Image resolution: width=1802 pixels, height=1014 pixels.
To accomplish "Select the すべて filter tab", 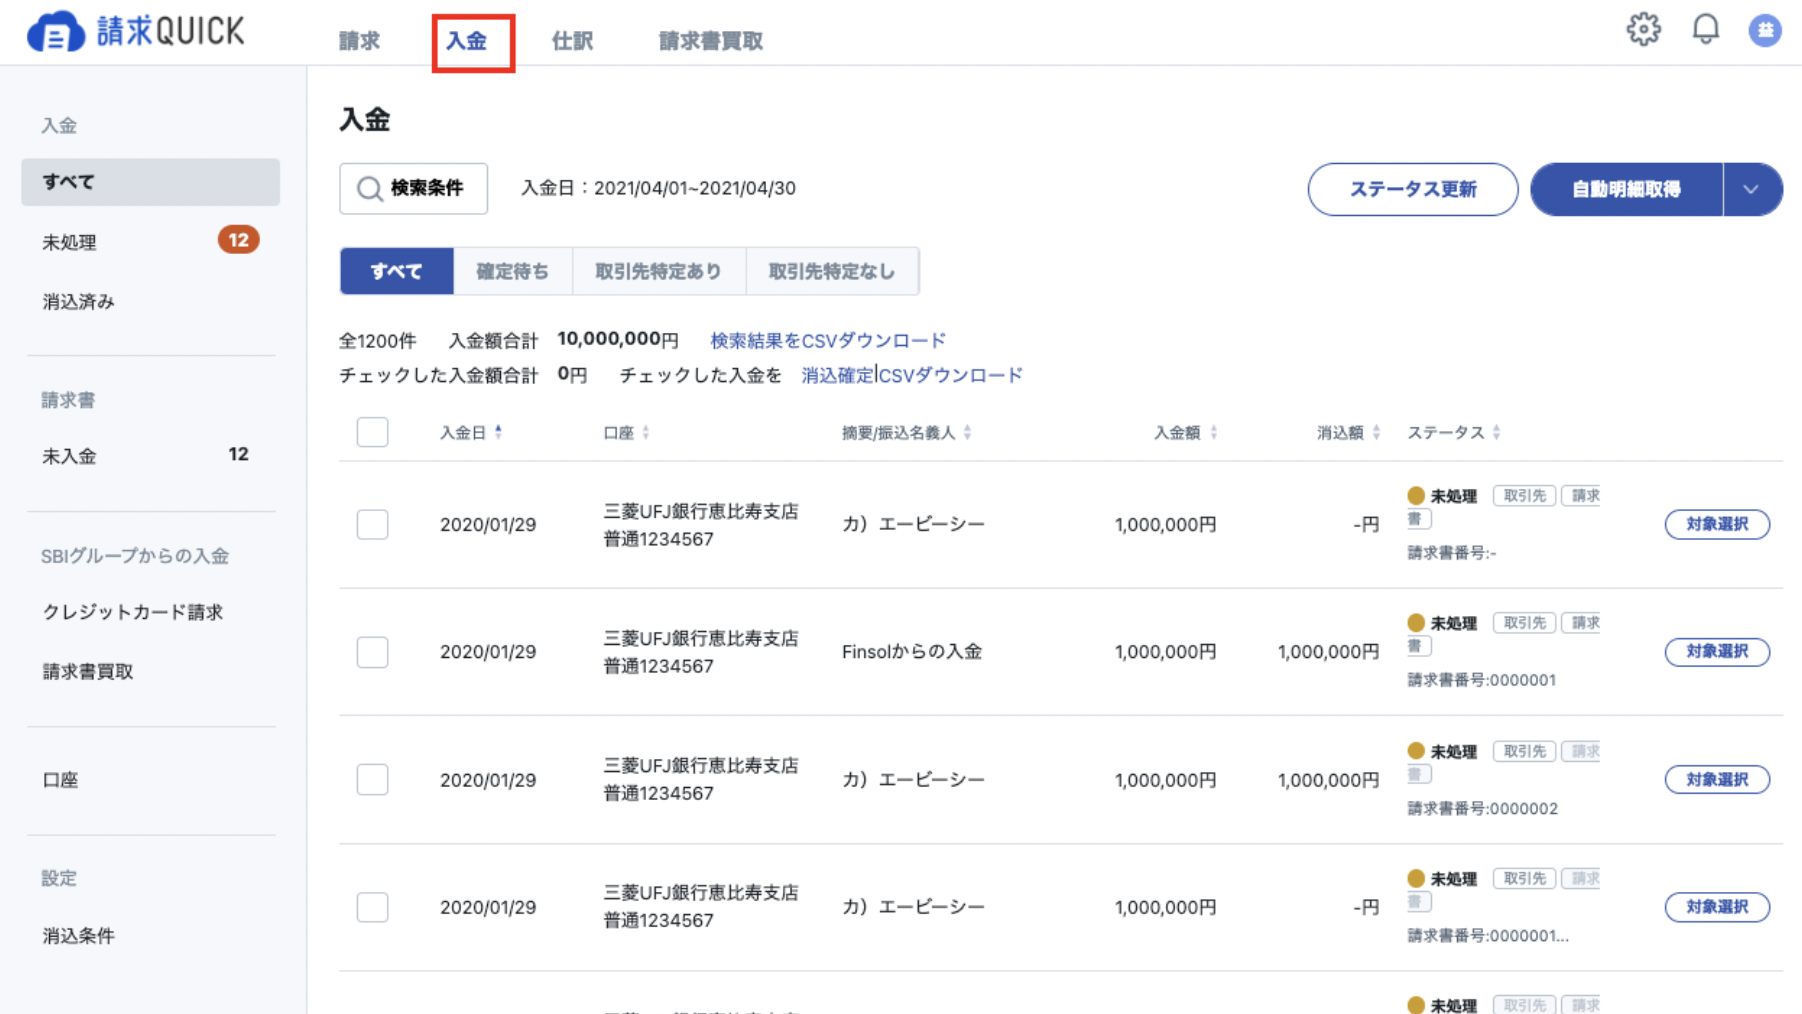I will tap(397, 271).
